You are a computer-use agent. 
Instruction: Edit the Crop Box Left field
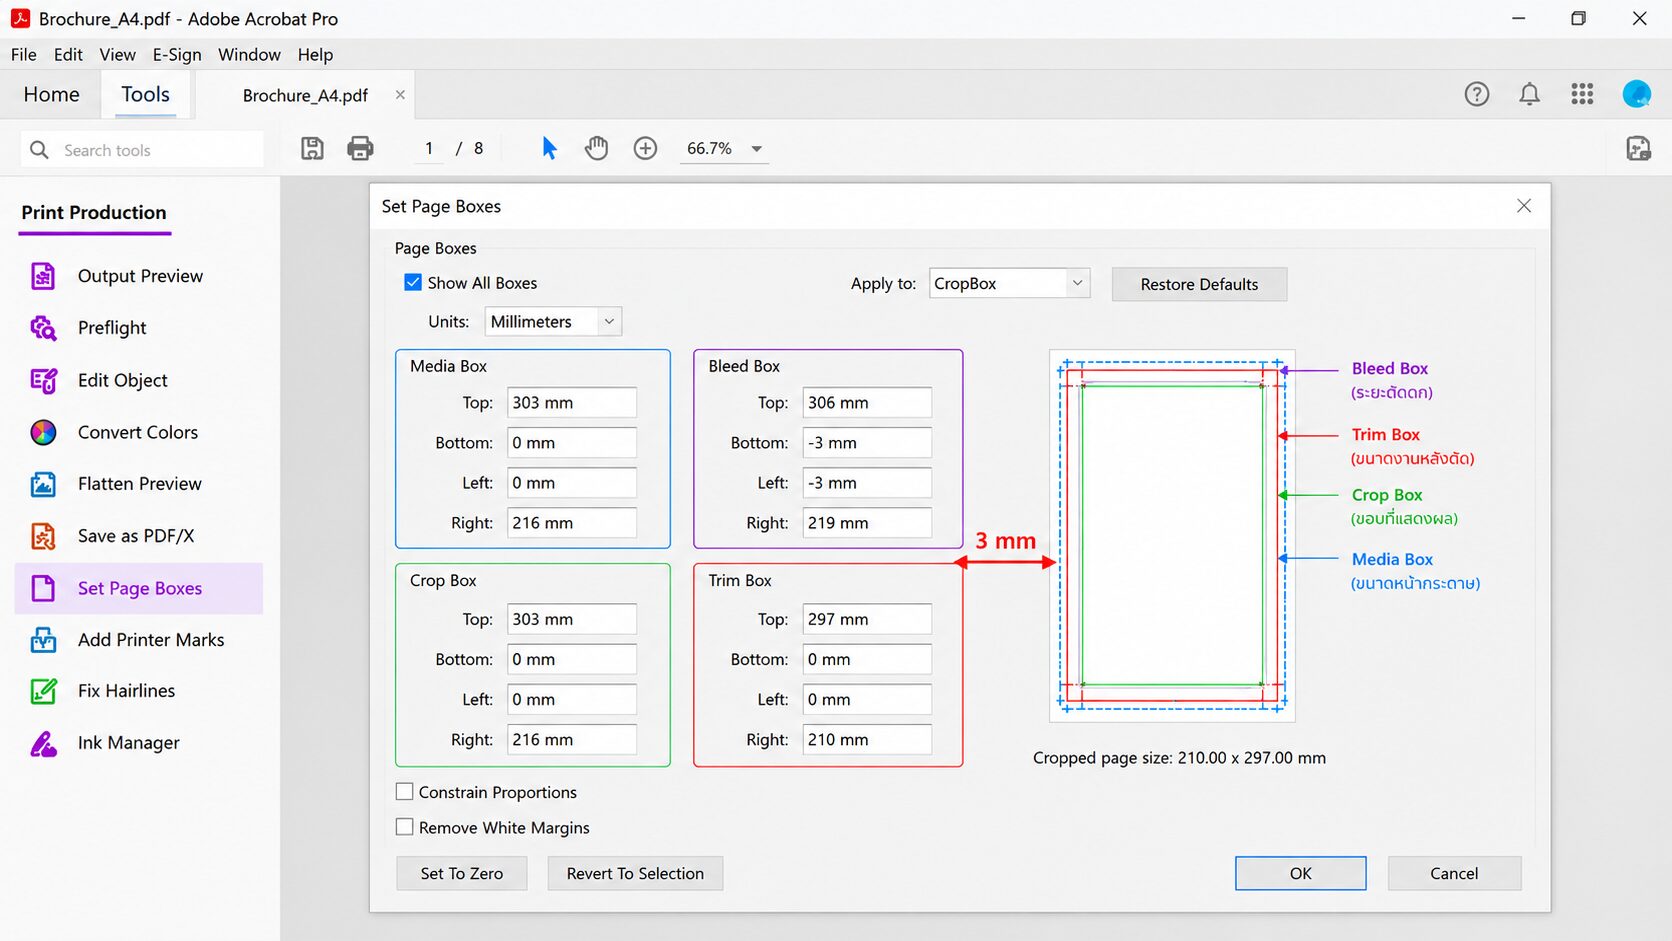click(x=572, y=700)
